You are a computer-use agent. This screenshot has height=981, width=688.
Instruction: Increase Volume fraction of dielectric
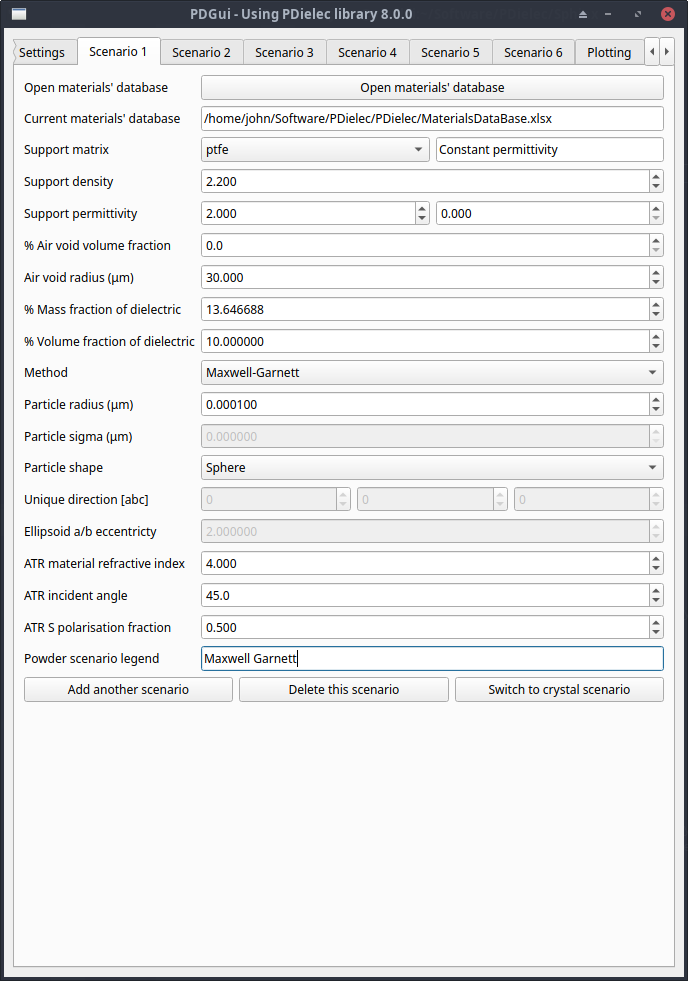[x=656, y=336]
